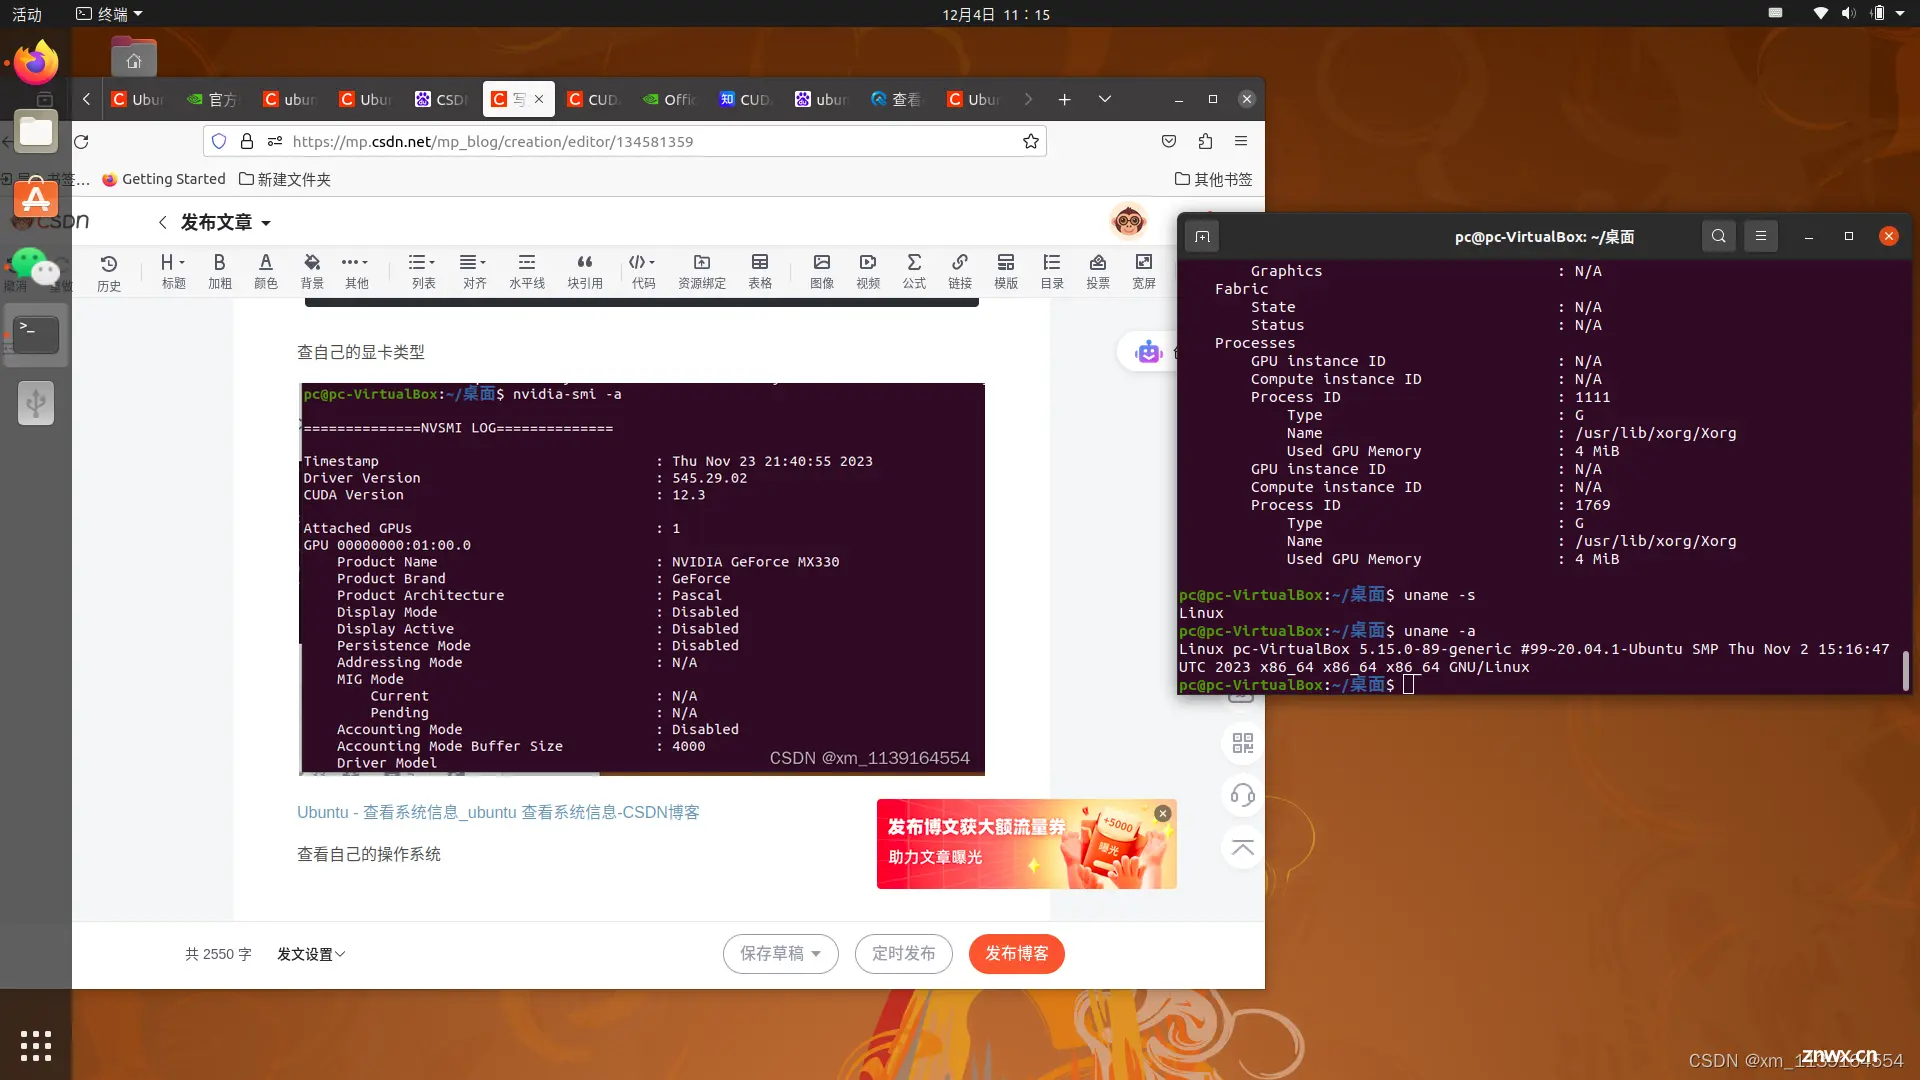
Task: Click the background (背景) highlight tool
Action: point(312,272)
